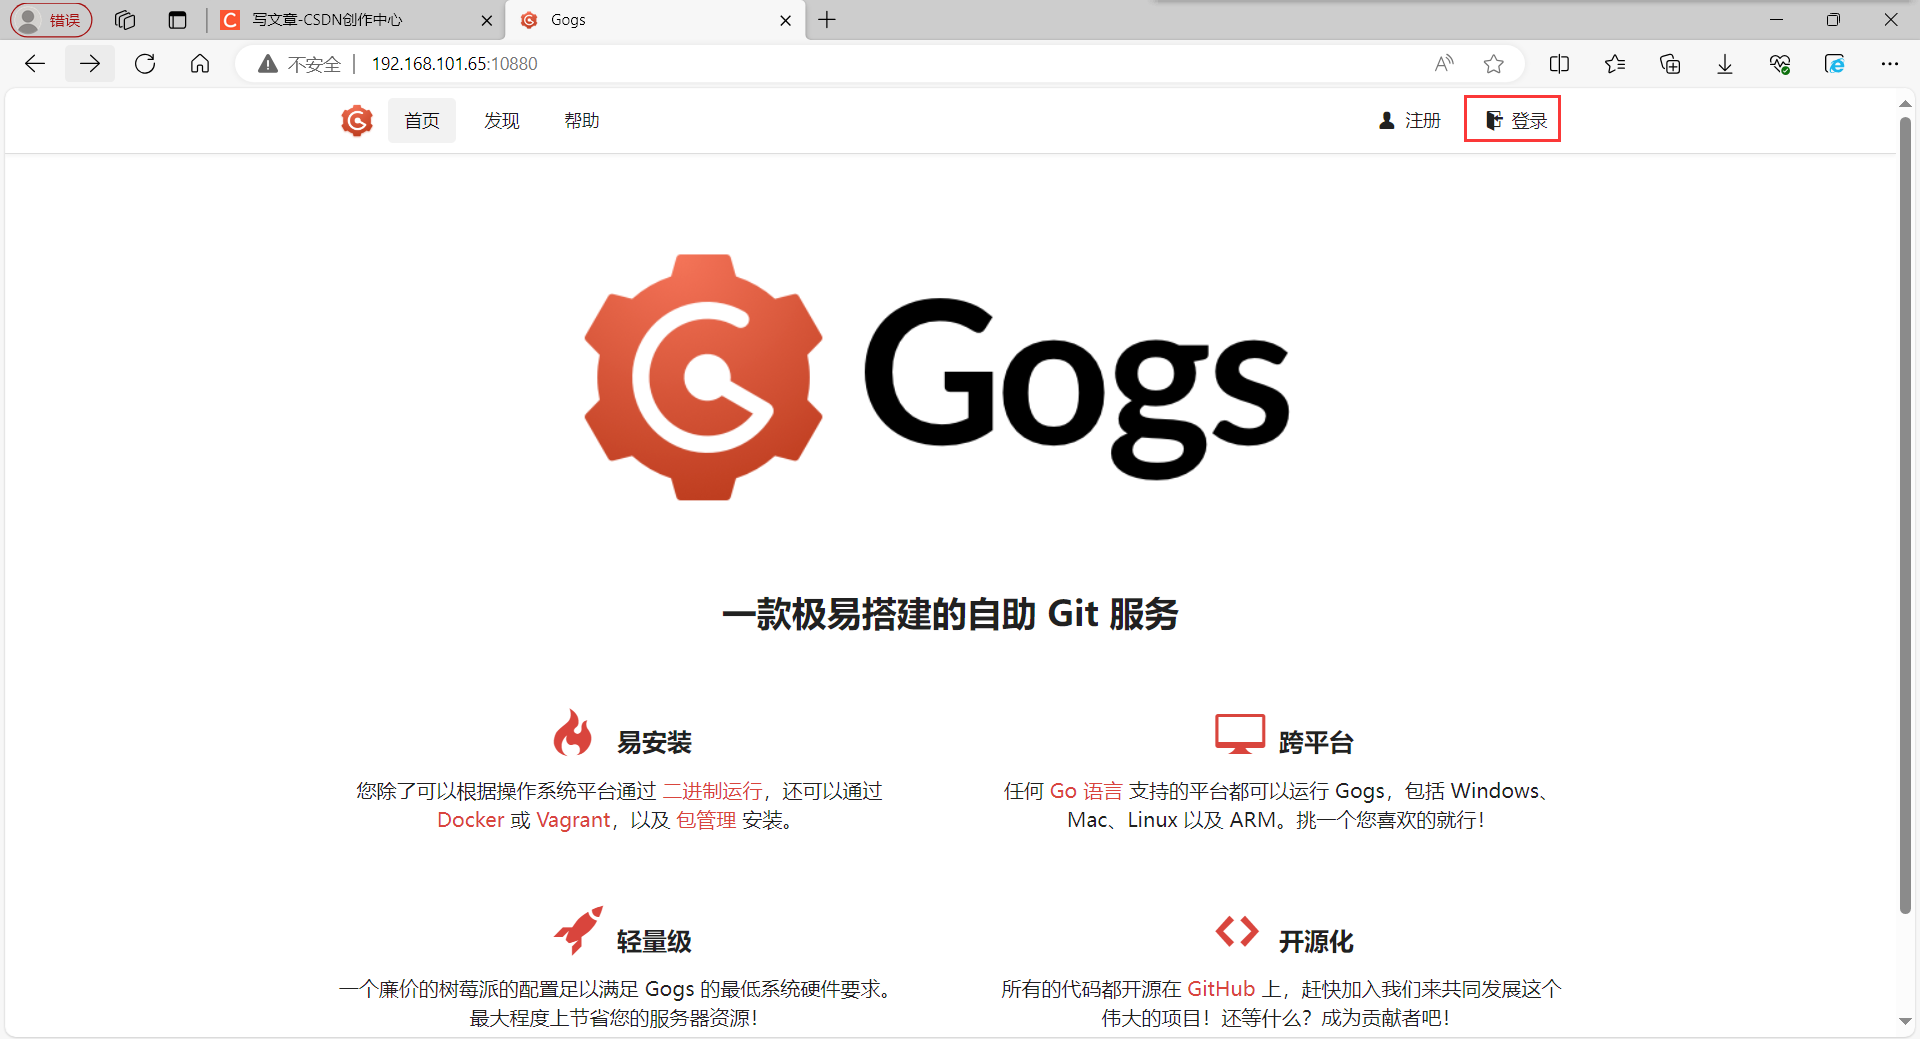Click the scrollbar down arrow

(x=1905, y=1021)
